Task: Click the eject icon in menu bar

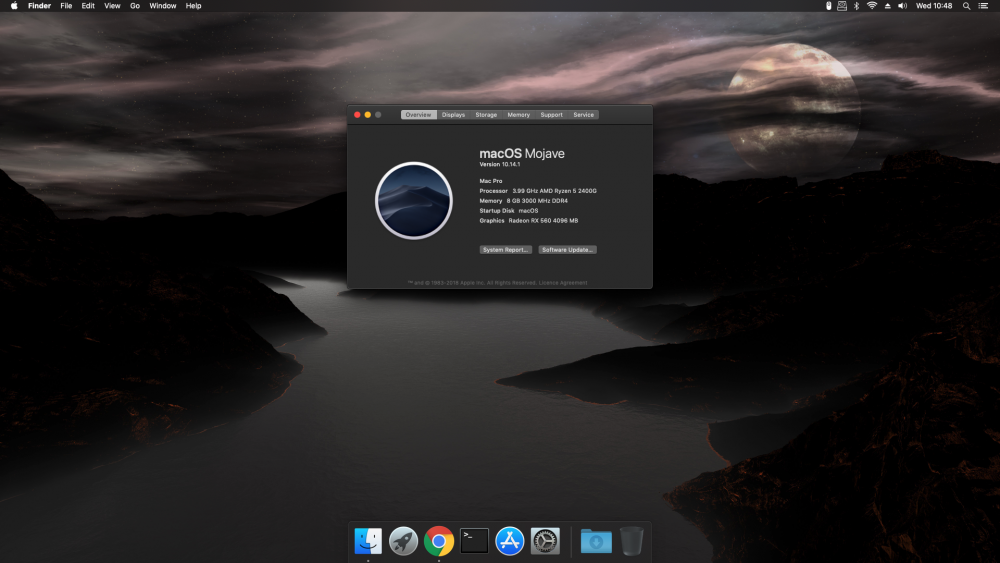Action: click(888, 6)
